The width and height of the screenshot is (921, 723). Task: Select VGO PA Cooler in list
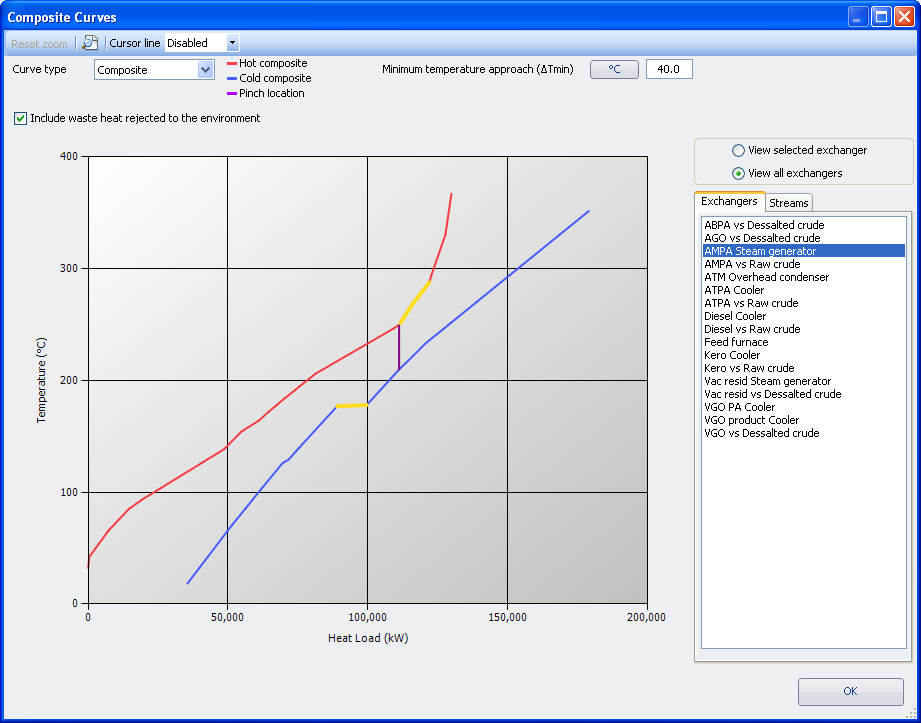tap(804, 407)
